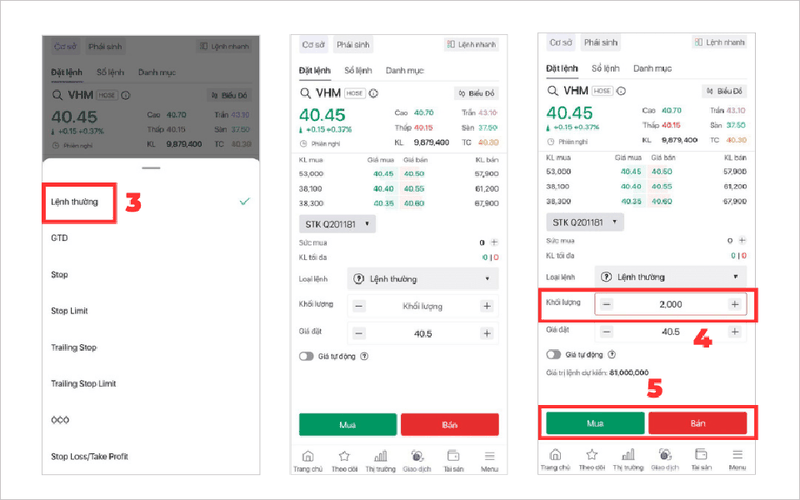Tap green Mua button in middle screen
Screen dimensions: 800x500
tap(347, 424)
